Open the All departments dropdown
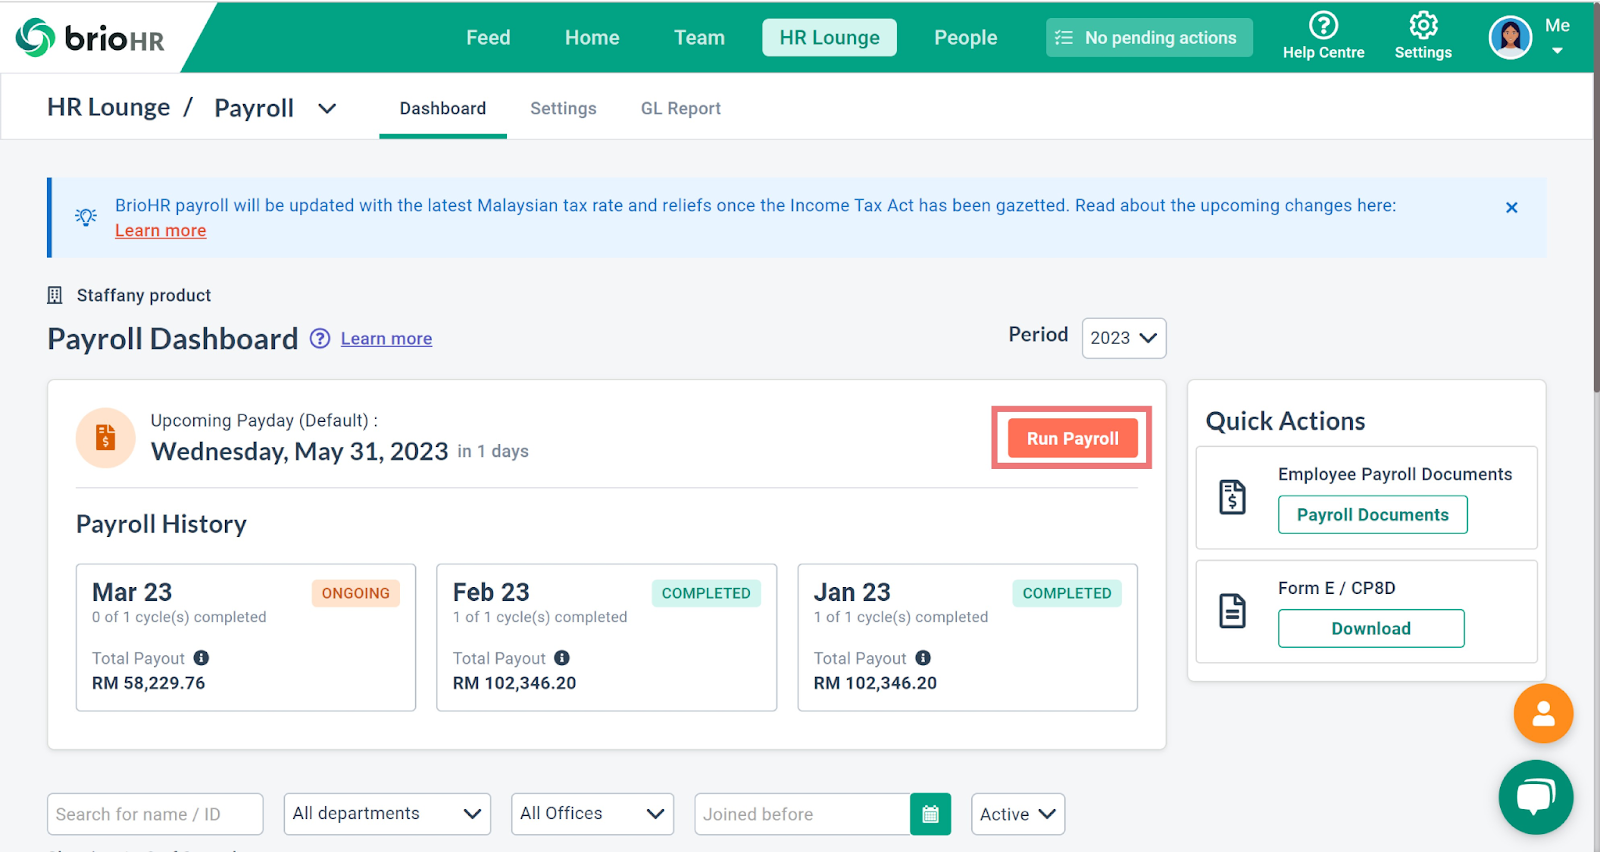1600x852 pixels. coord(387,814)
